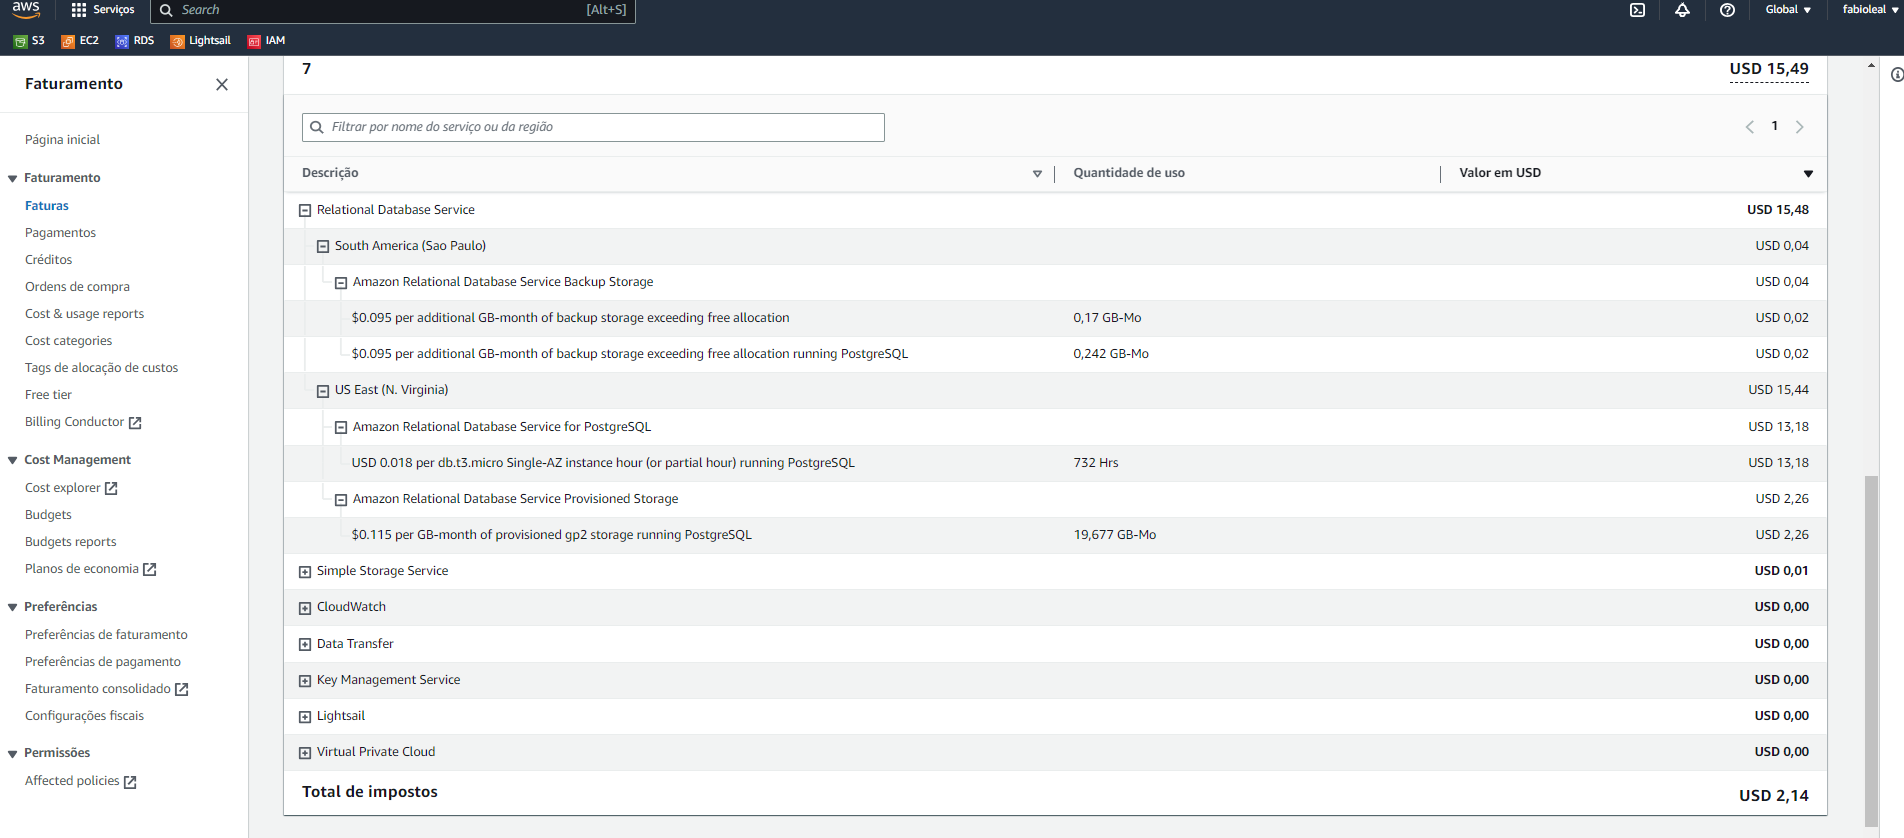Collapse Relational Database Service row
Image resolution: width=1904 pixels, height=838 pixels.
[305, 211]
